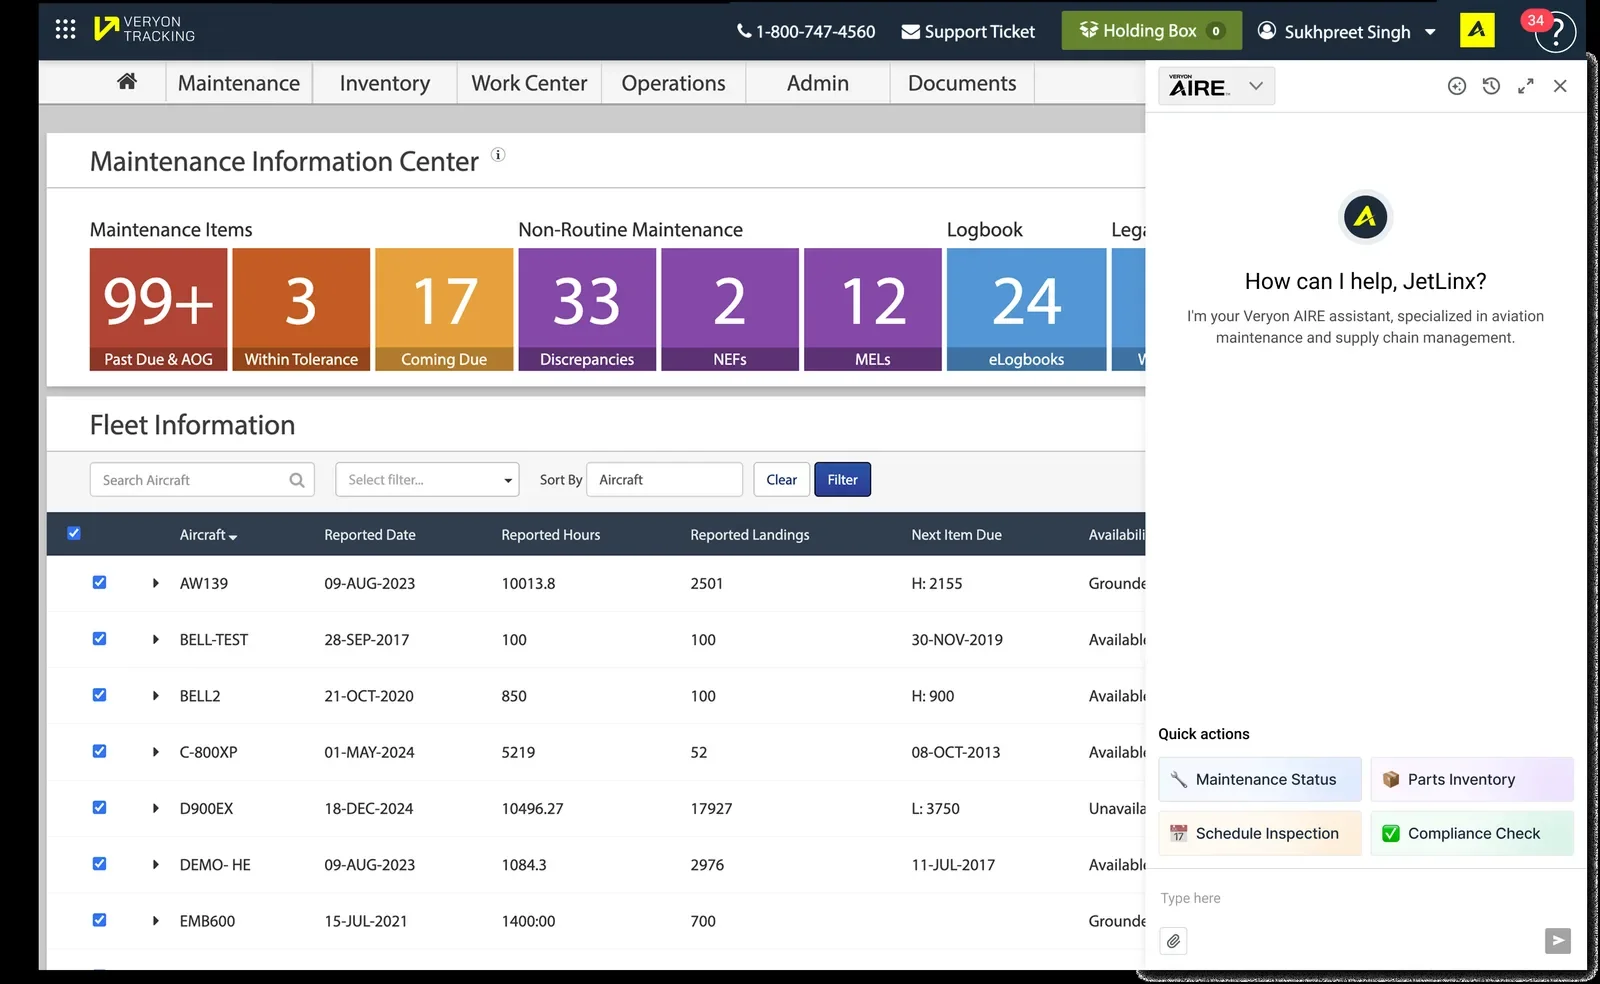The image size is (1600, 984).
Task: Toggle the select-all aircraft checkbox in header
Action: (74, 533)
